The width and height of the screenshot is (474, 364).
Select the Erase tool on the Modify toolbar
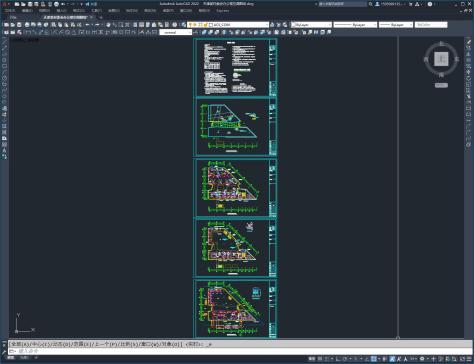point(468,43)
